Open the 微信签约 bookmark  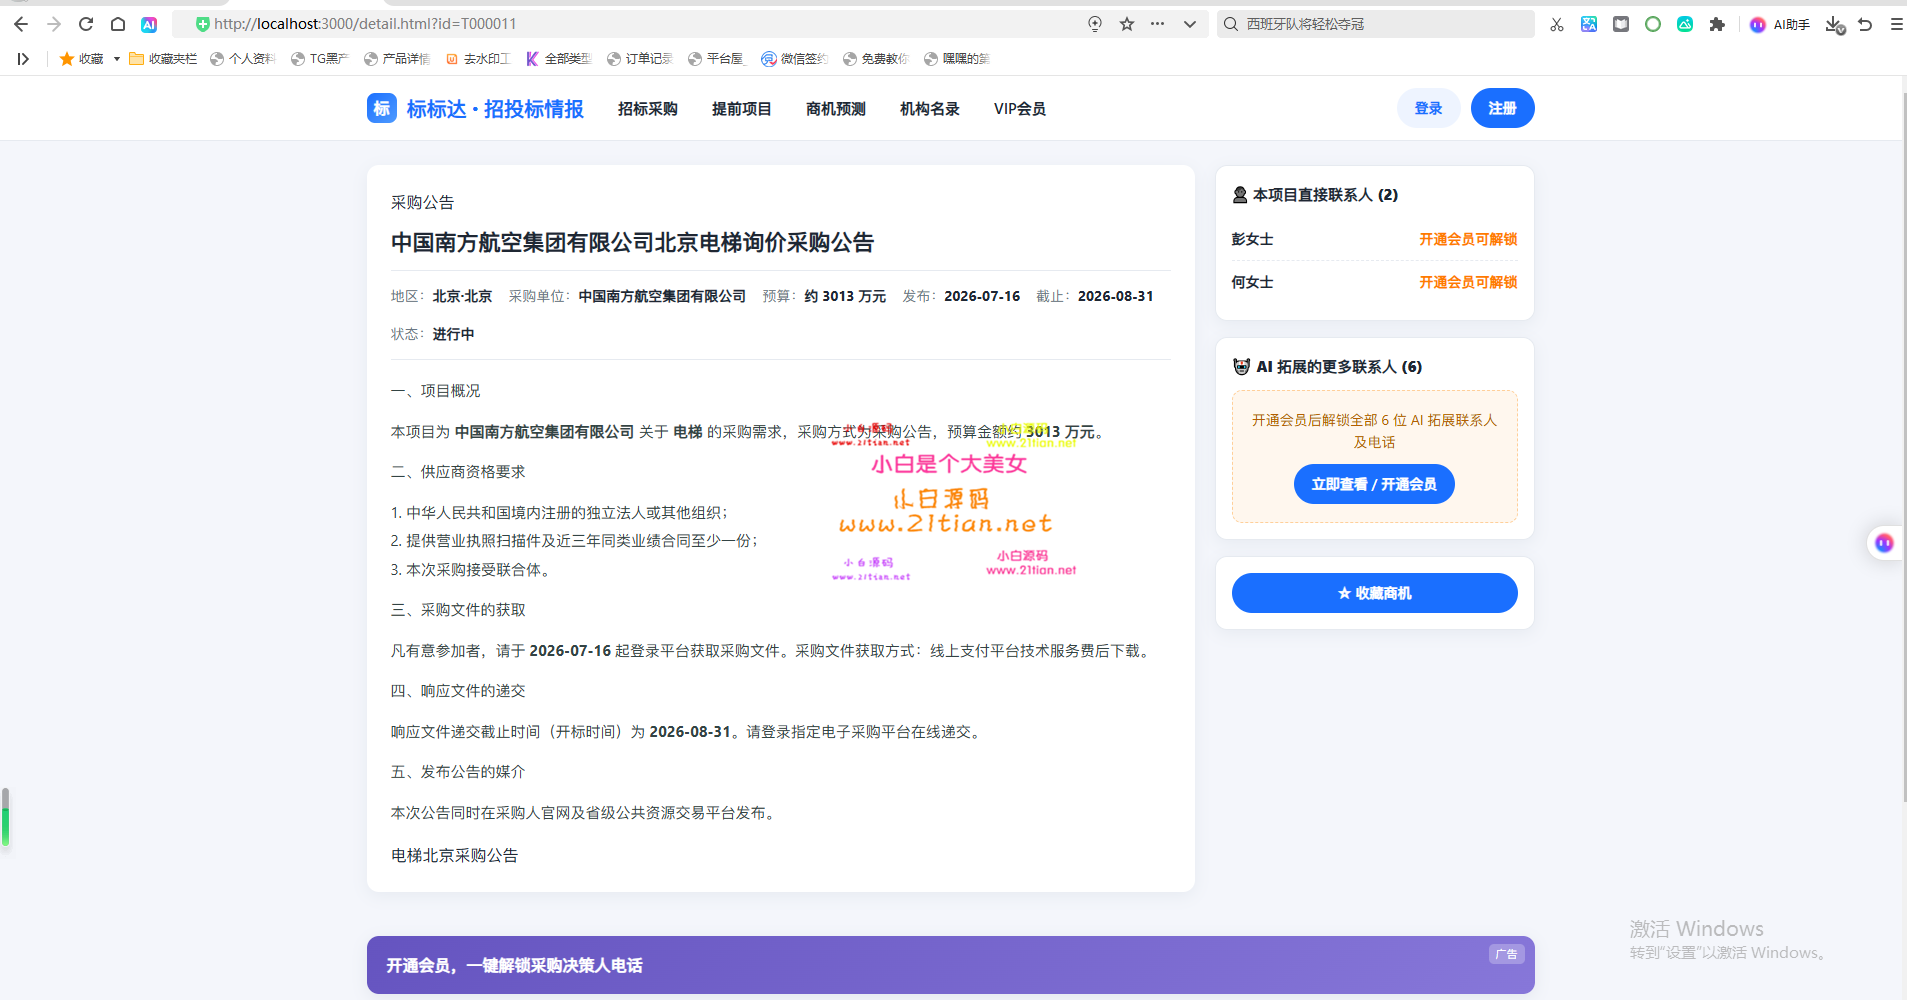[795, 59]
